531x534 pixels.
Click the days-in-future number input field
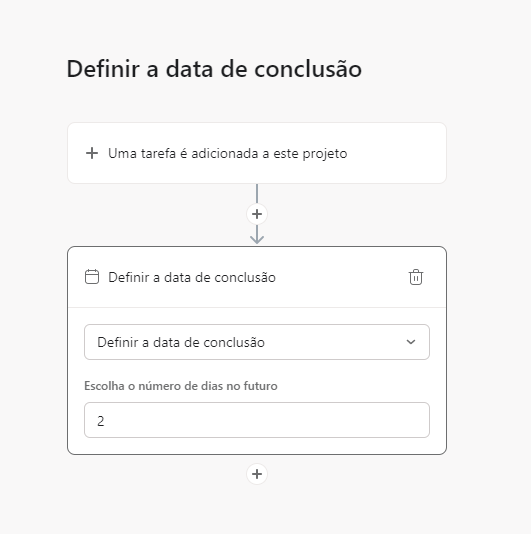coord(257,420)
